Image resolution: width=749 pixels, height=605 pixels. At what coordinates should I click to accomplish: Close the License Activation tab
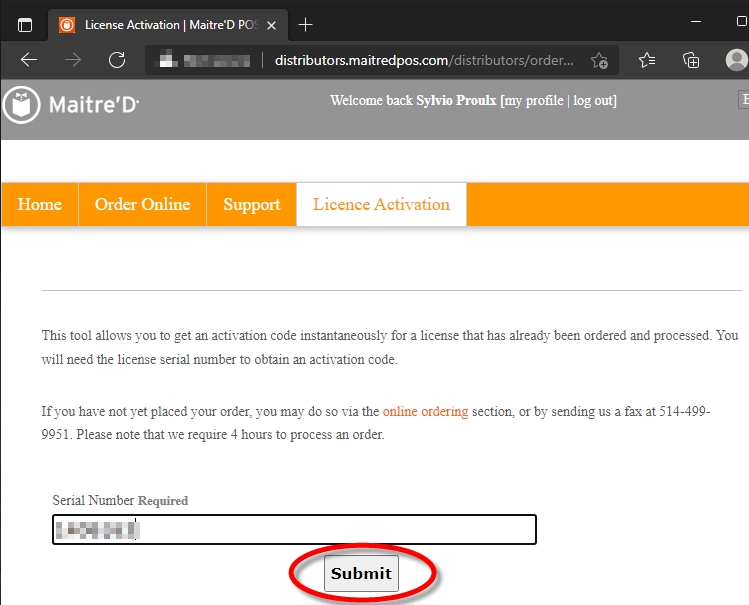[271, 24]
